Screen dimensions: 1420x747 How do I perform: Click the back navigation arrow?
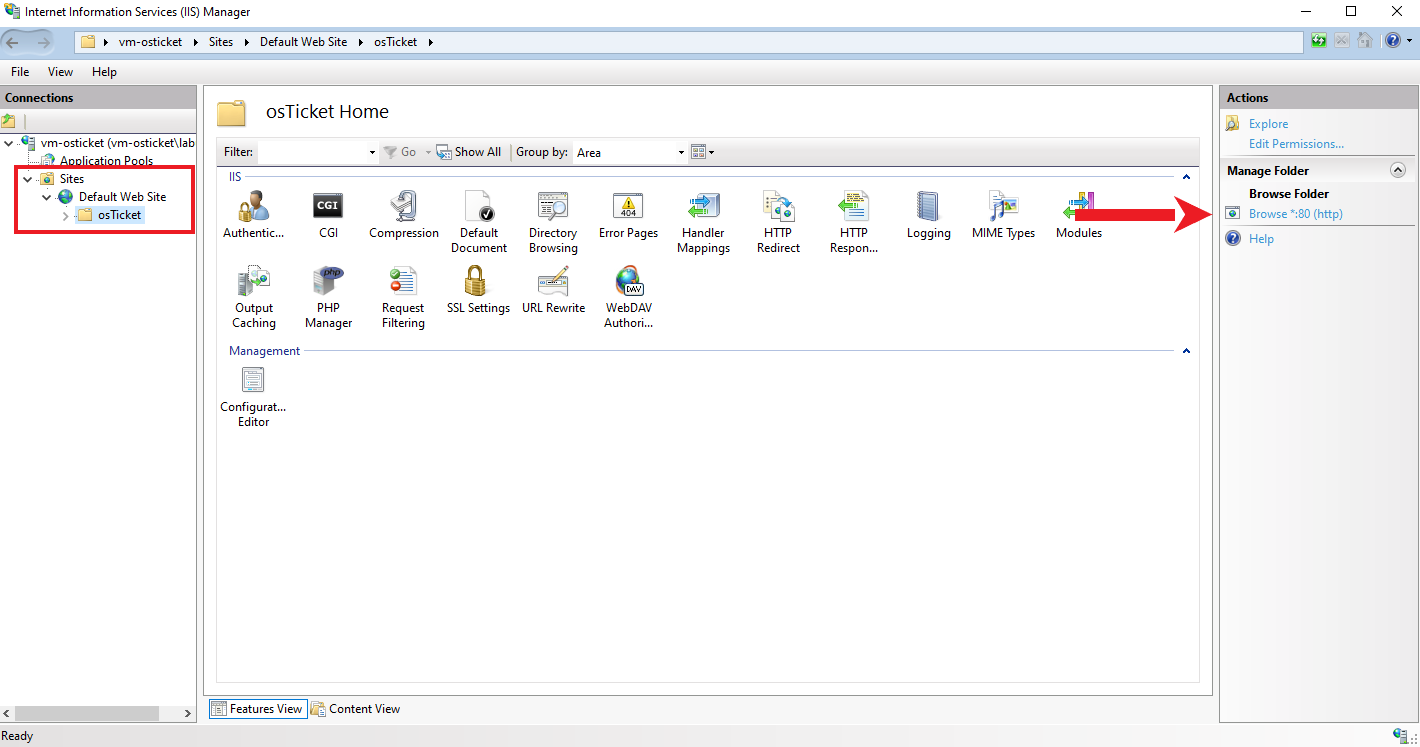13,42
